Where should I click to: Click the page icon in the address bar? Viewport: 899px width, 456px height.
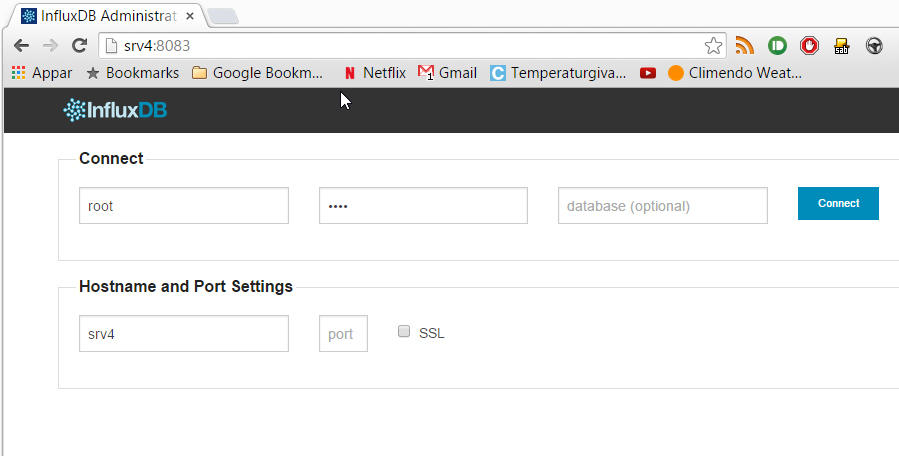click(x=112, y=45)
